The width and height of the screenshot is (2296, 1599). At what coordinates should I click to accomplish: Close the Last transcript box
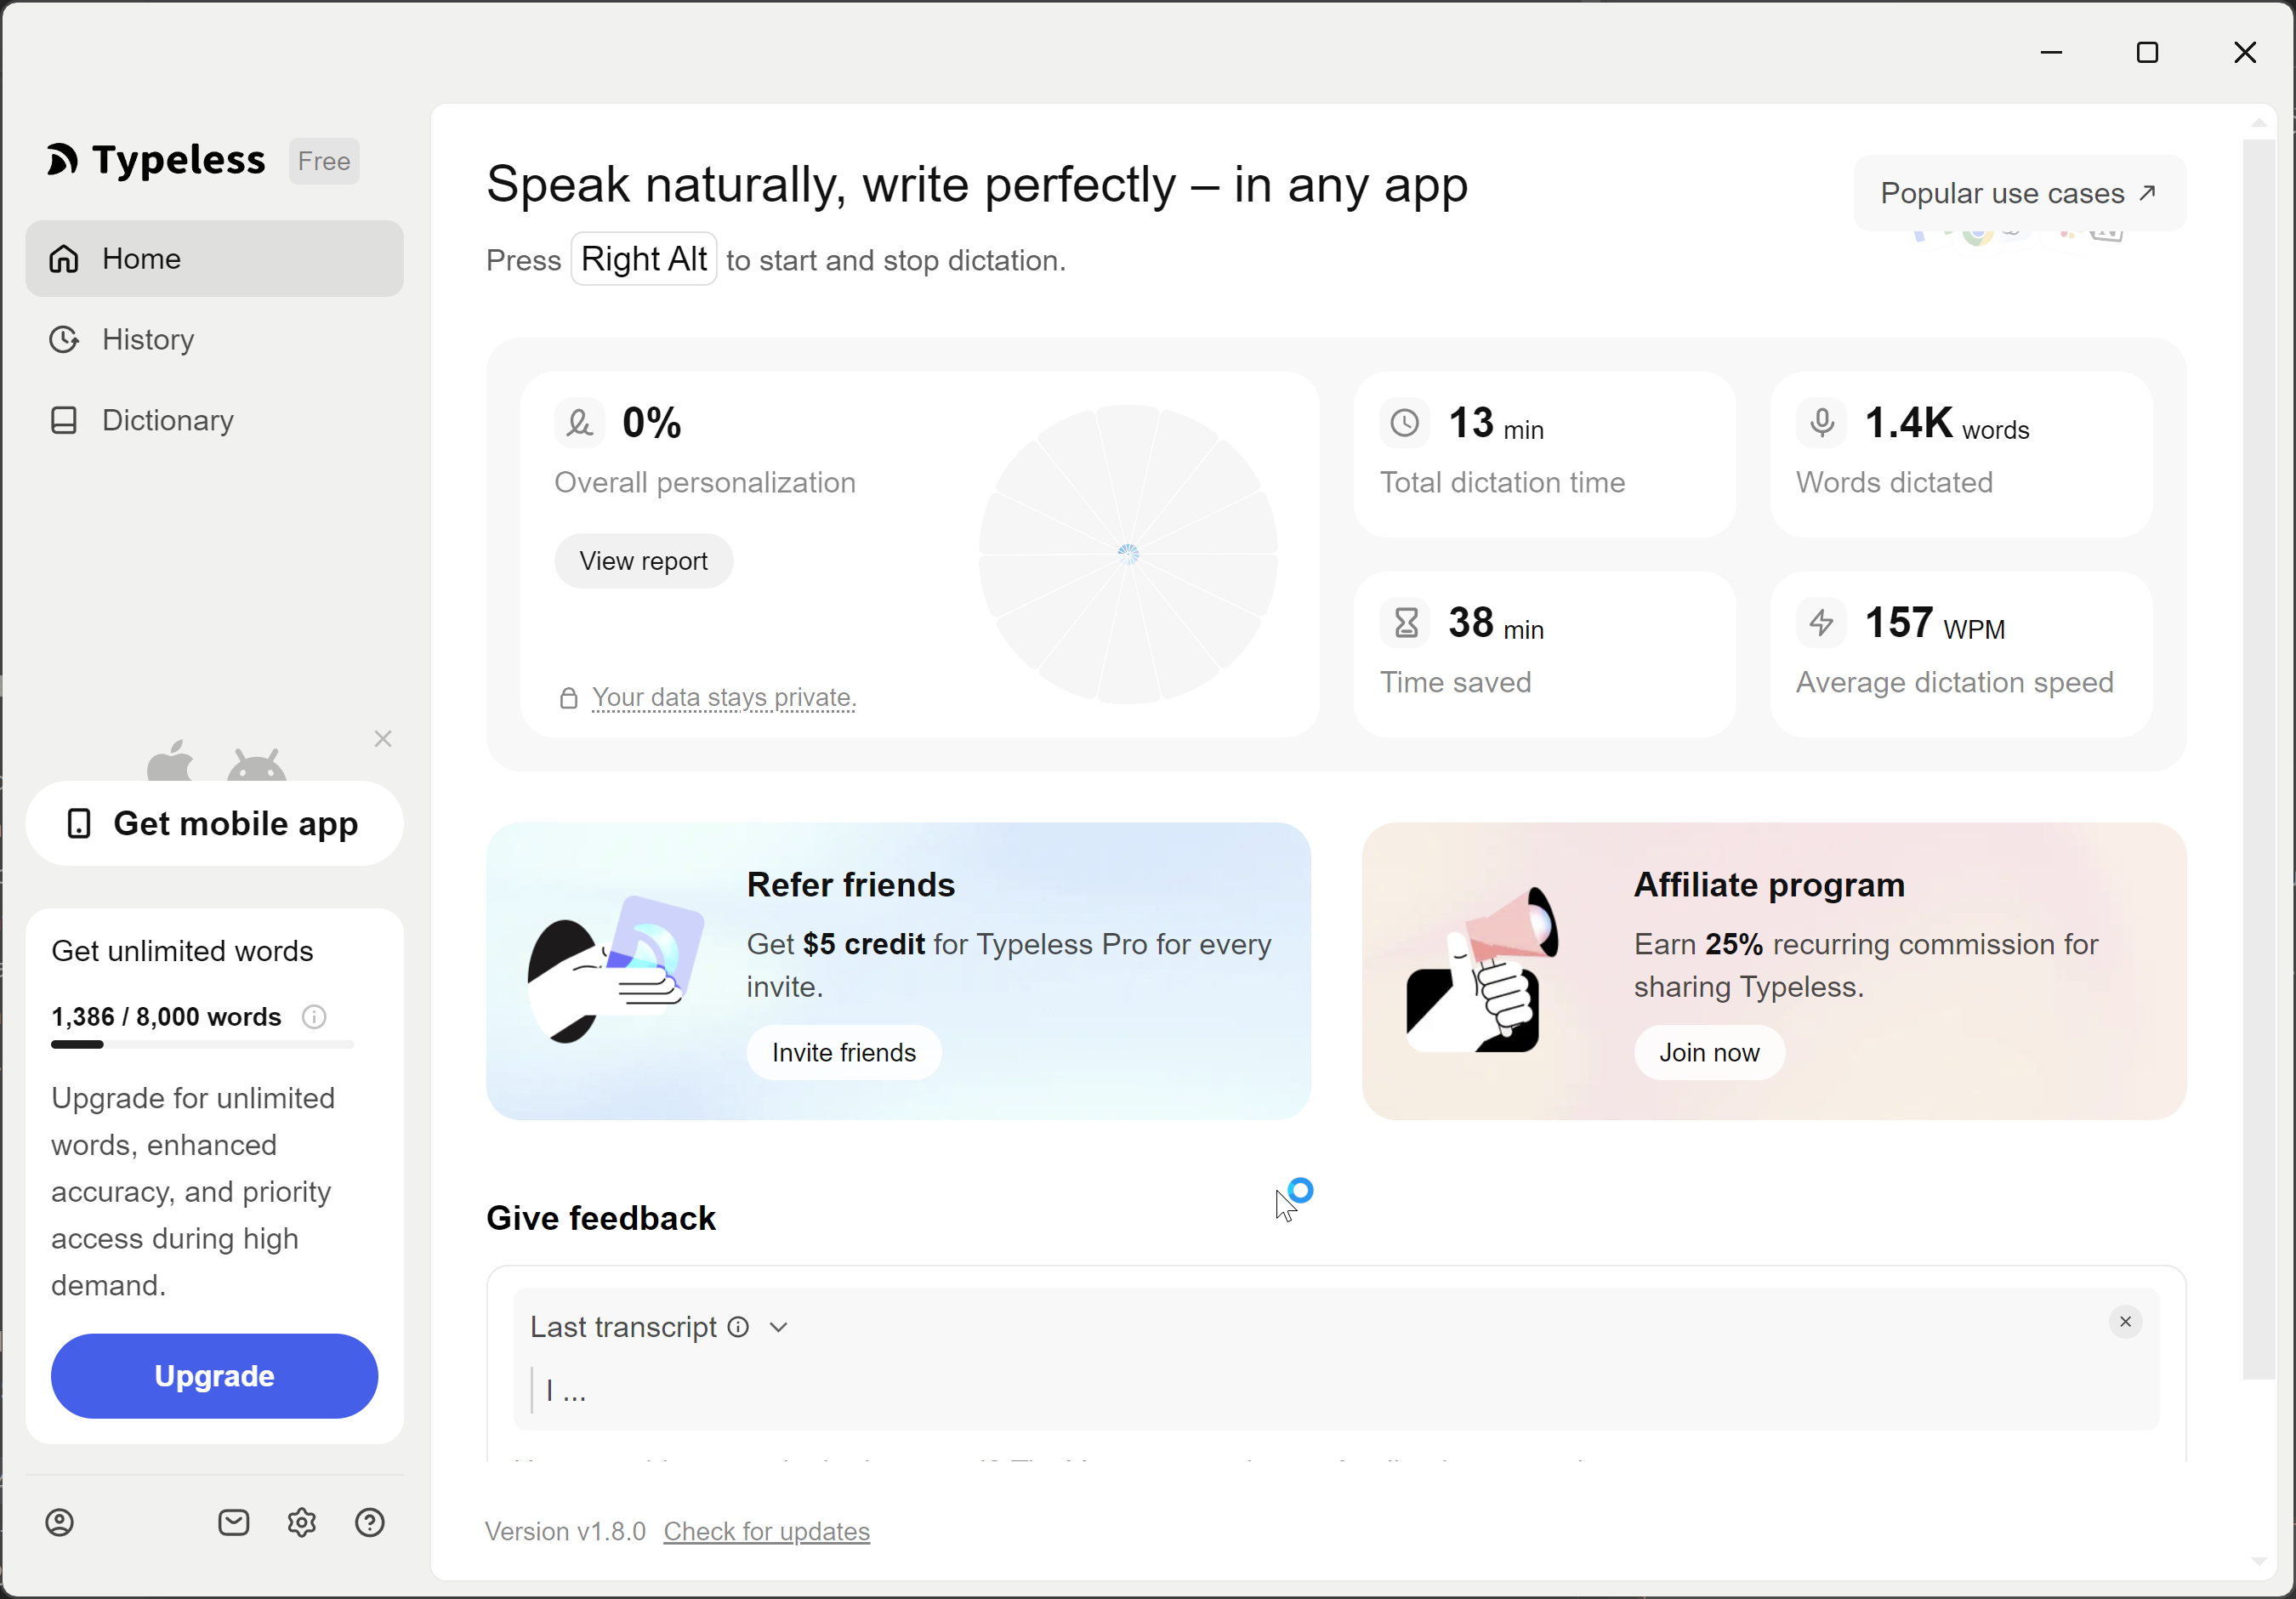pos(2125,1322)
